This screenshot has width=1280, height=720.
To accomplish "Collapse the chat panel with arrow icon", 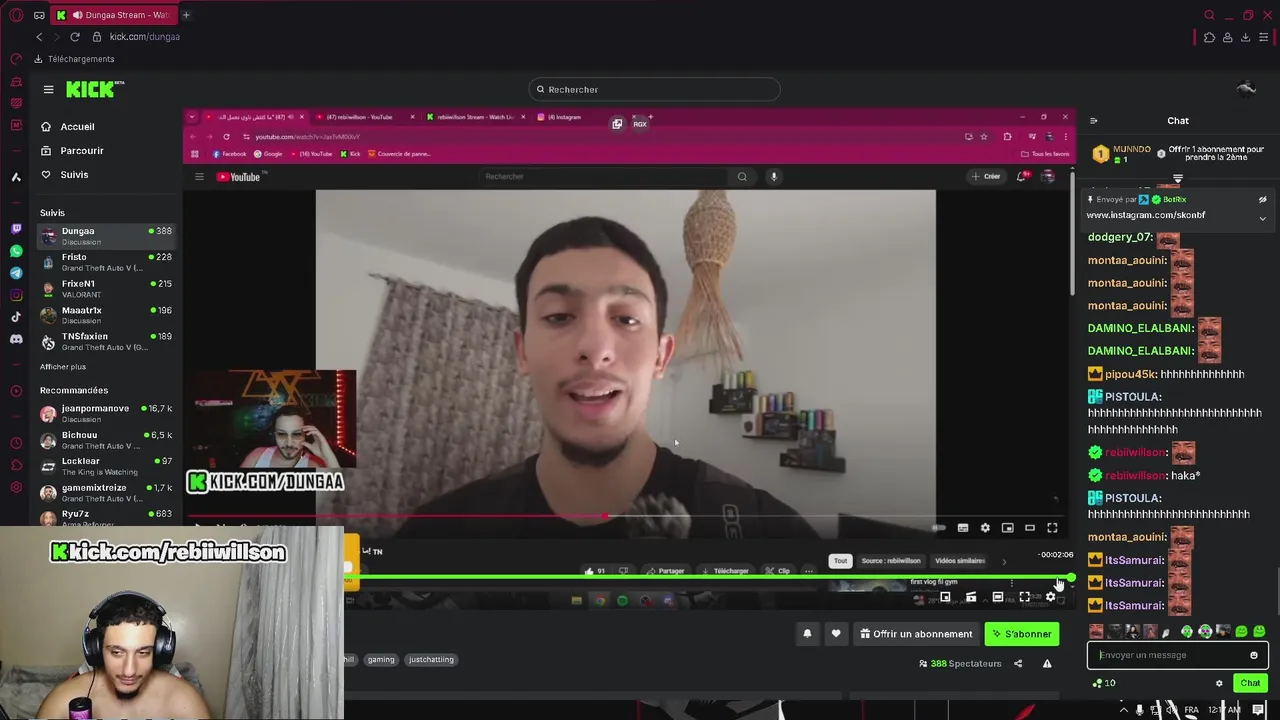I will pyautogui.click(x=1093, y=121).
